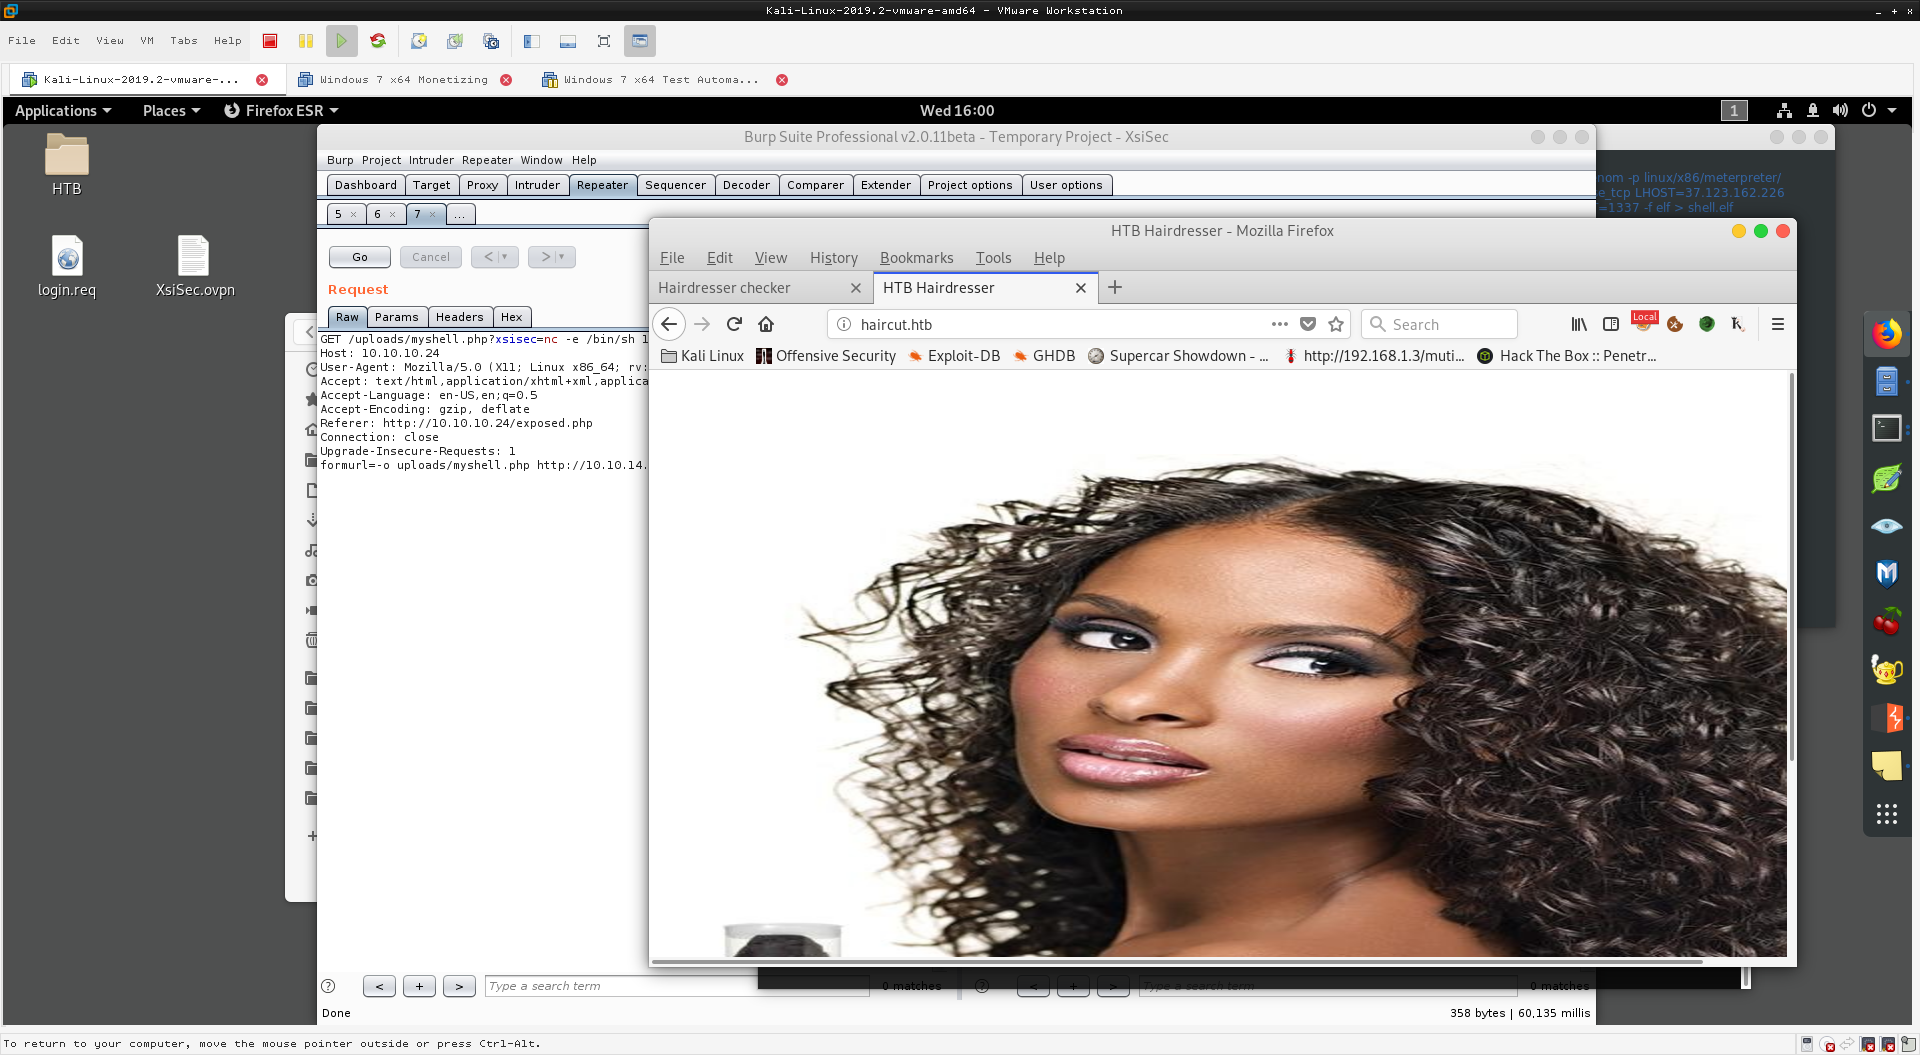Suspend the VM with the yellow pause icon

pos(306,41)
